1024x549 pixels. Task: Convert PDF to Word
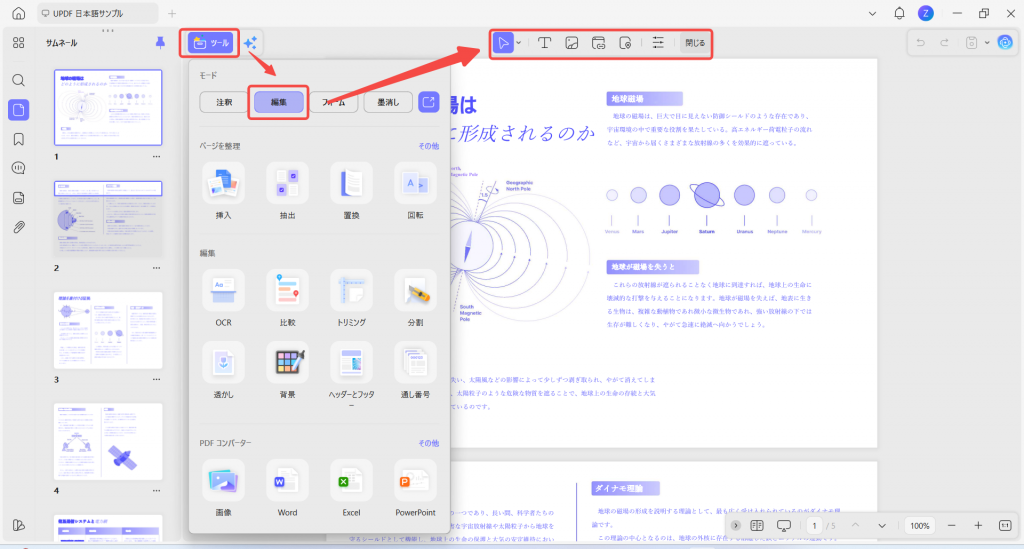tap(287, 480)
